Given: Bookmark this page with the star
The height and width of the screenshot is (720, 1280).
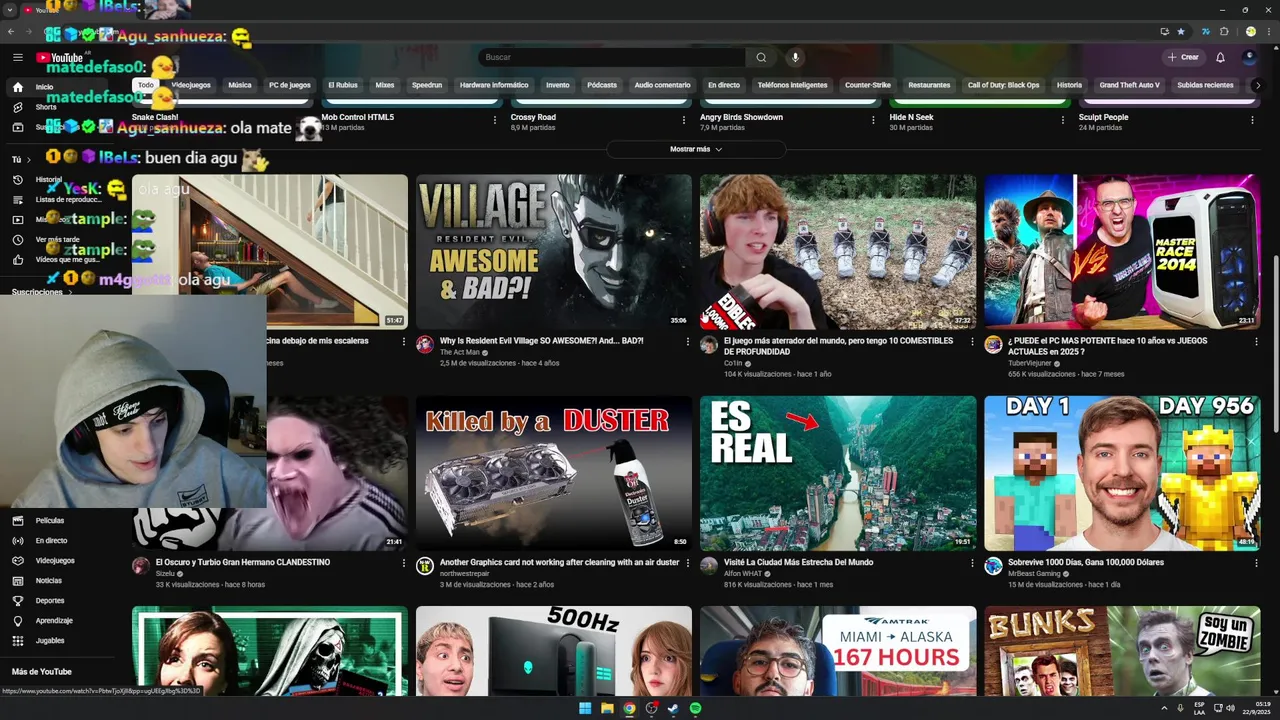Looking at the screenshot, I should [1181, 31].
